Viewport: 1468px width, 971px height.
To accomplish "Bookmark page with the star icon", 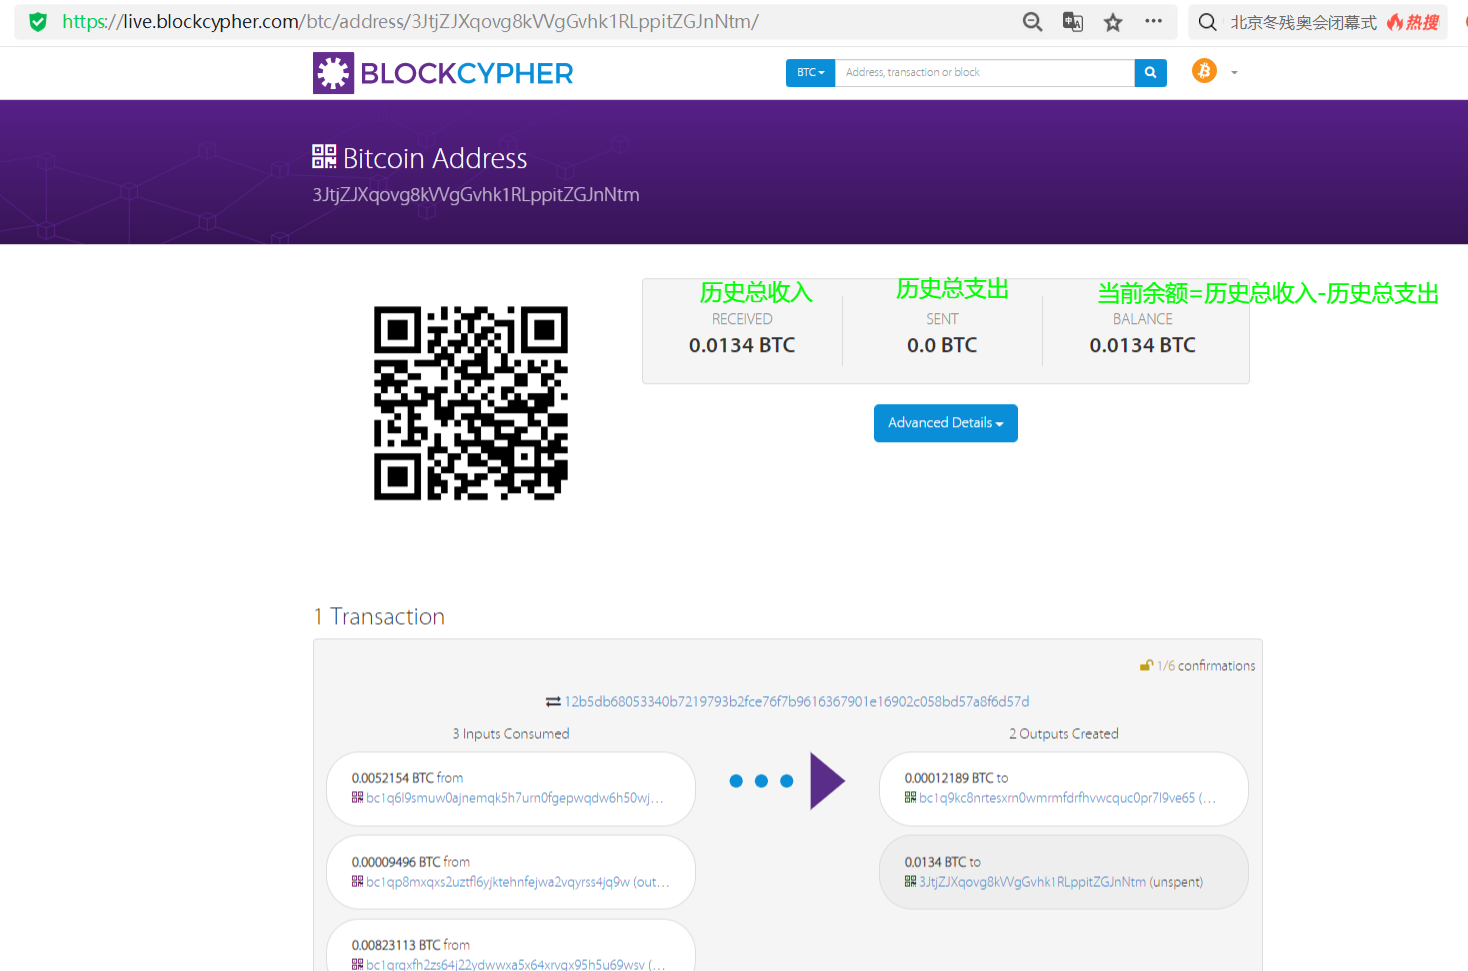I will point(1113,22).
